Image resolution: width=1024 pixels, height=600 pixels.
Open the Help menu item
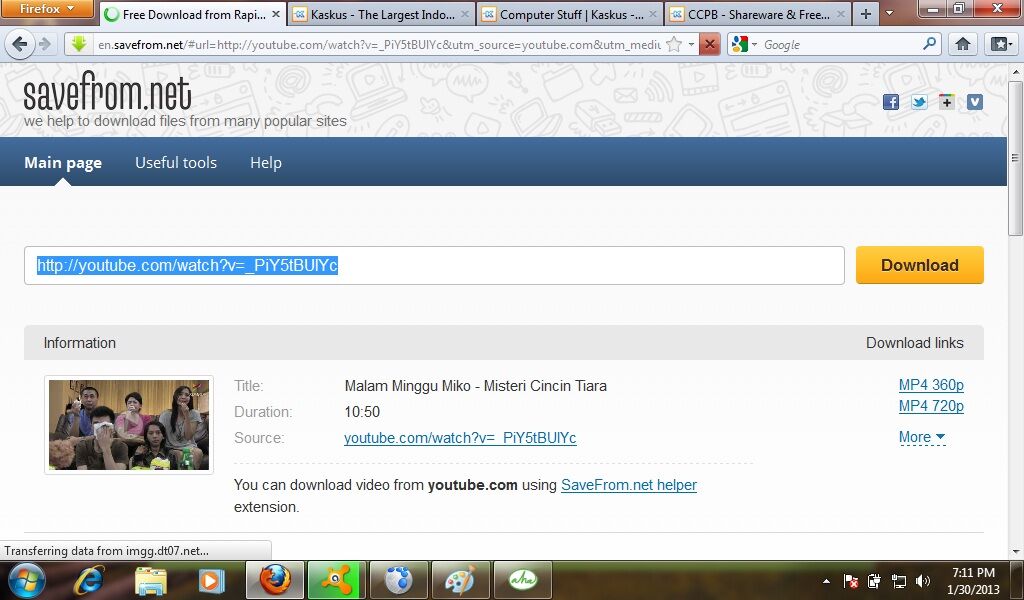tap(266, 163)
